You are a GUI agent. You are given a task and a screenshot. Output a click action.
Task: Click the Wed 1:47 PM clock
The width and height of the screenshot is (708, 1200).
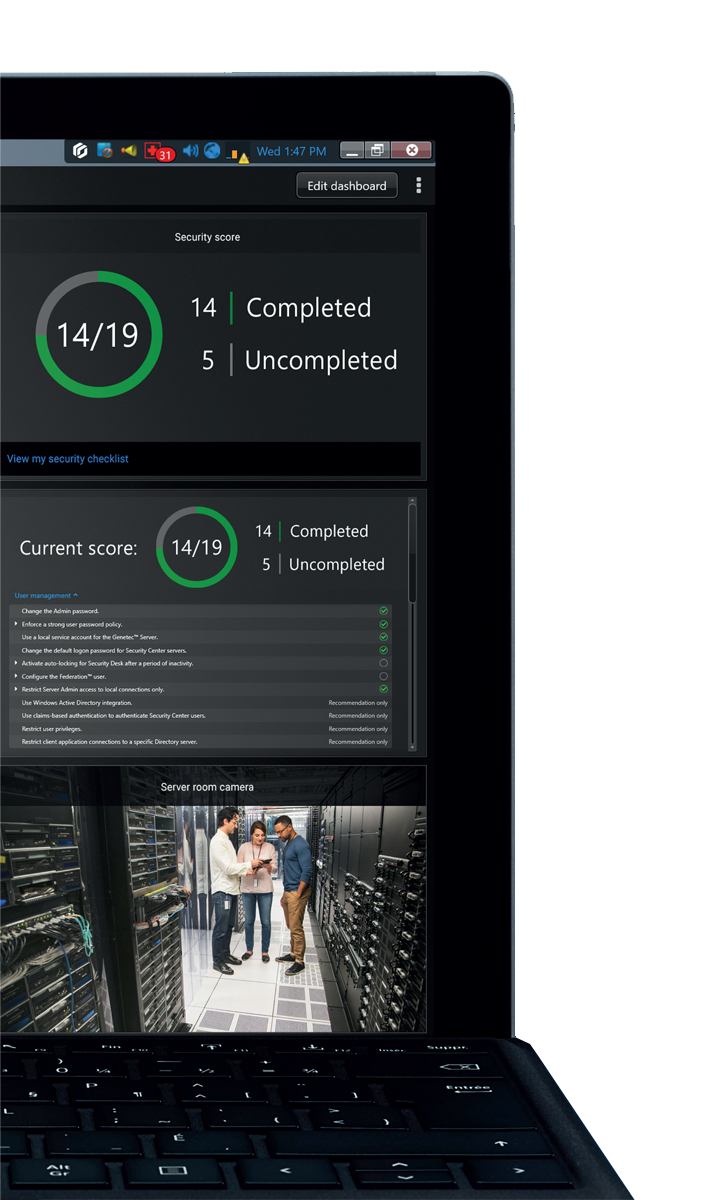(291, 151)
